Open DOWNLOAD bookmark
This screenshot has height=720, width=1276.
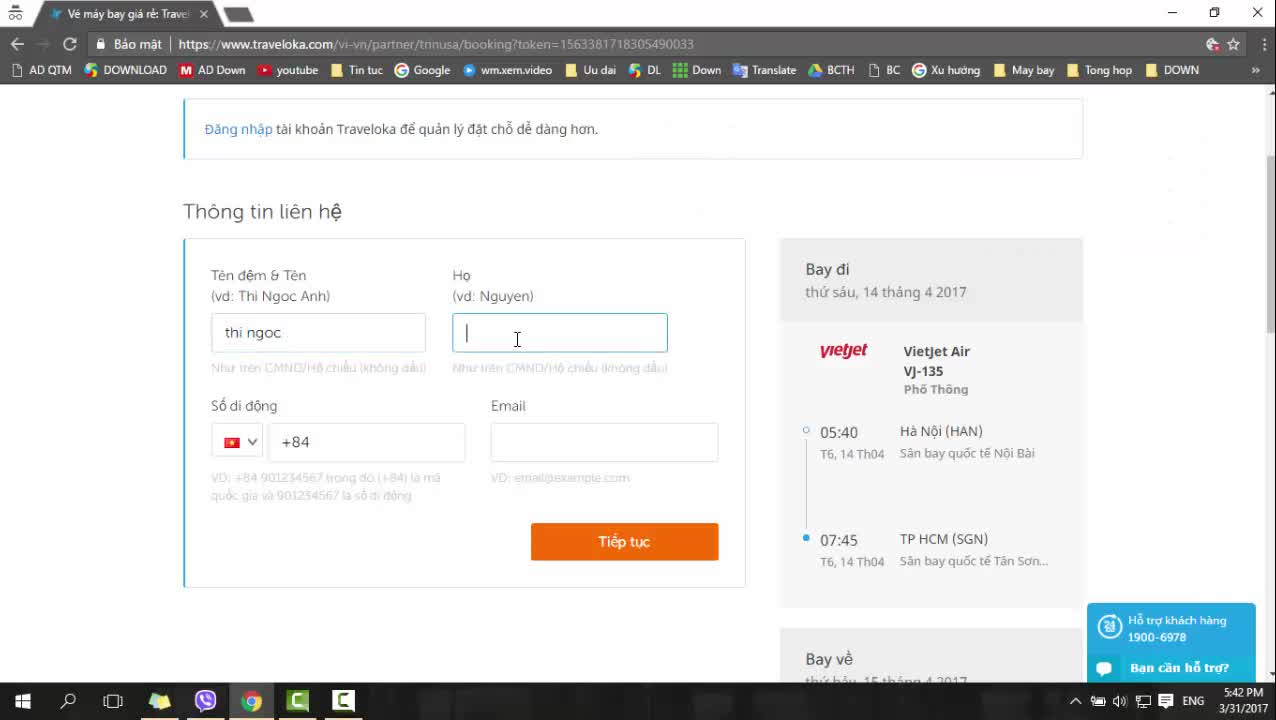125,70
